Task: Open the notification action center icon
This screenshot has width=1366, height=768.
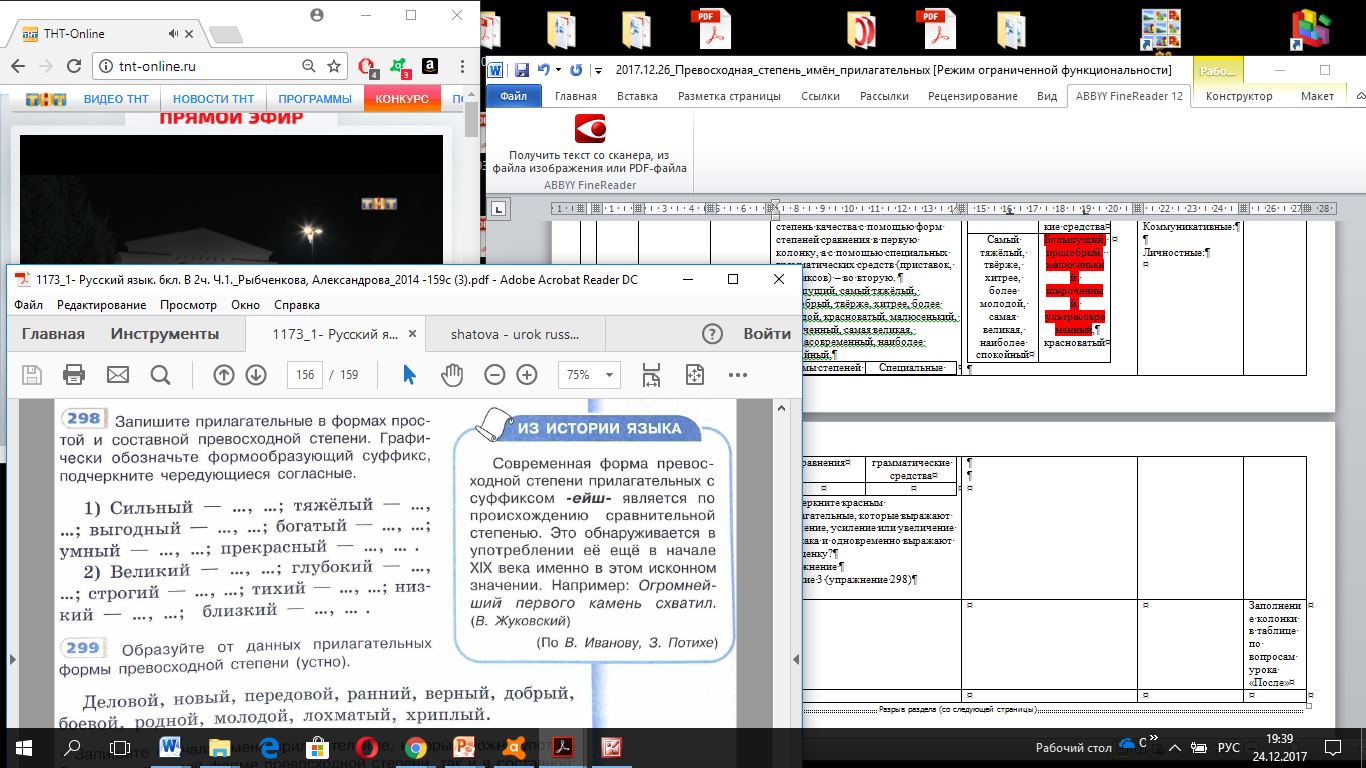Action: click(1334, 747)
